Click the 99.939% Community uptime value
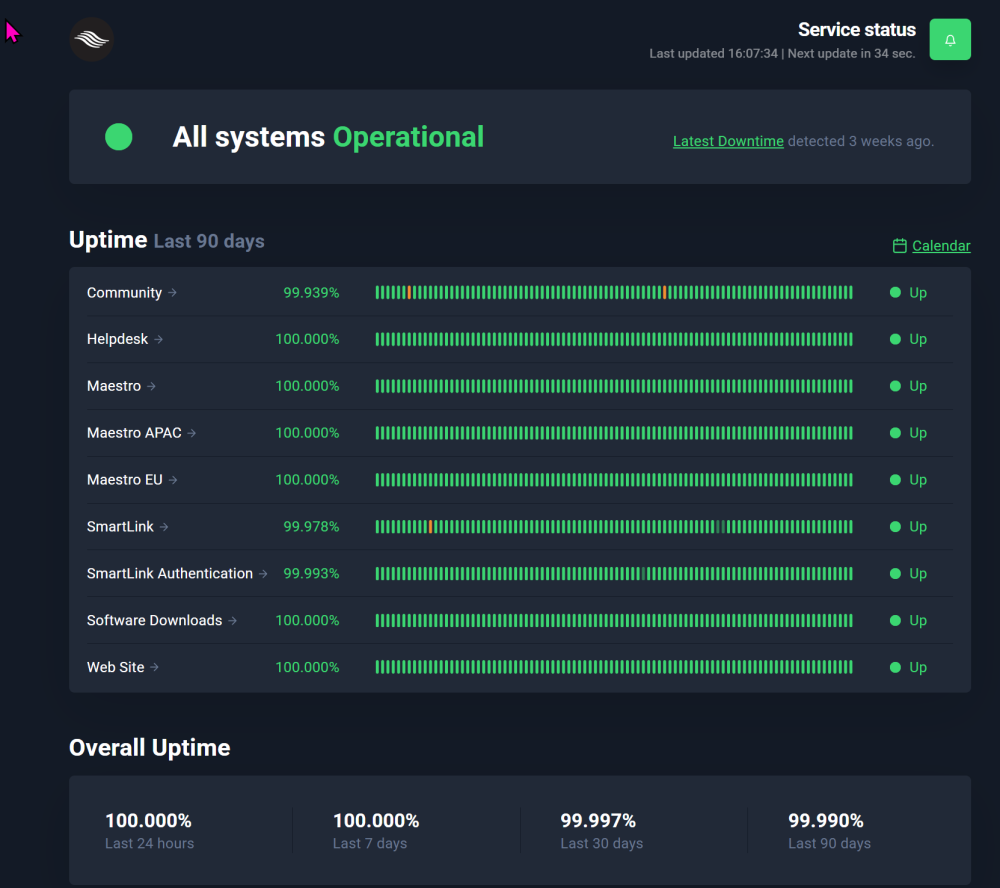 311,292
